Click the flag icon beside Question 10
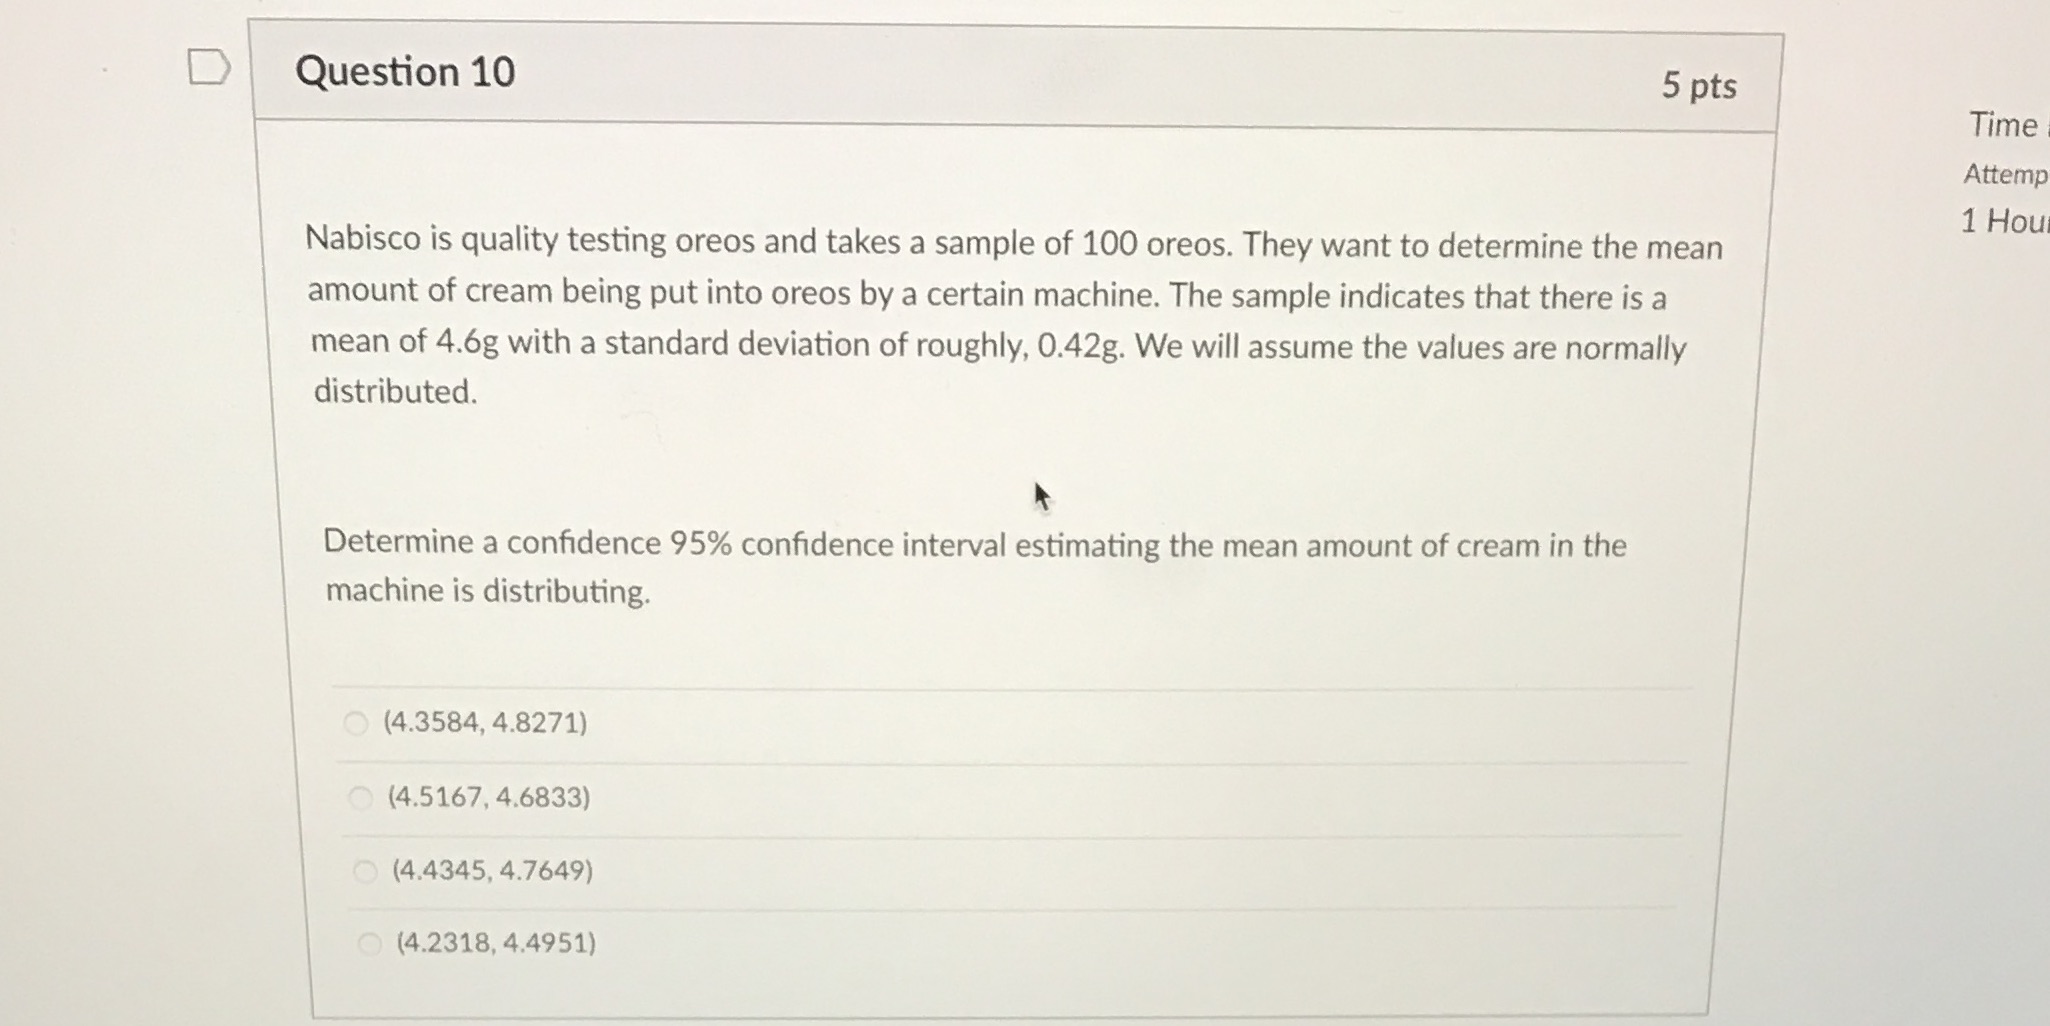The width and height of the screenshot is (2050, 1026). click(x=210, y=67)
